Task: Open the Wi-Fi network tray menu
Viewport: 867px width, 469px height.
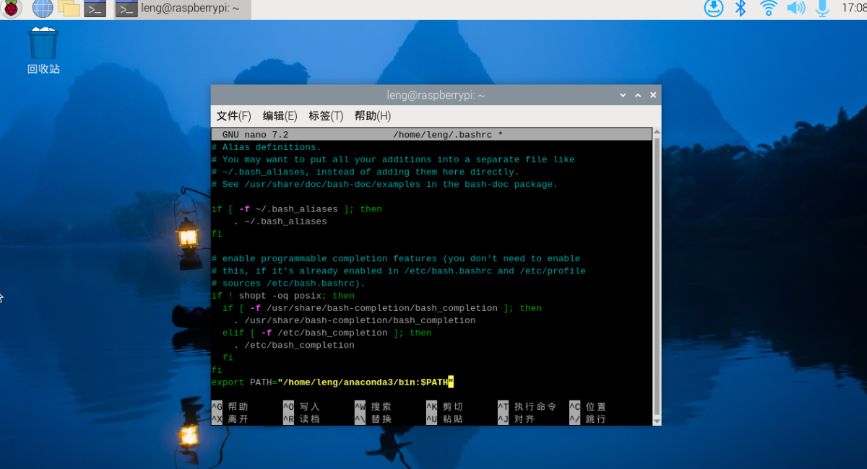Action: 768,8
